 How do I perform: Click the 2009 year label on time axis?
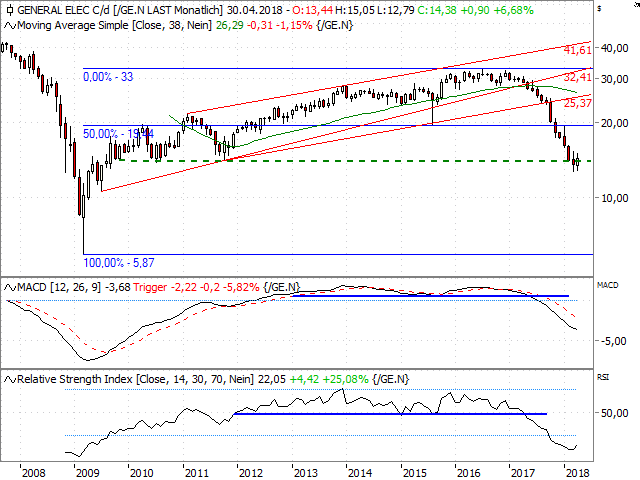pos(88,473)
